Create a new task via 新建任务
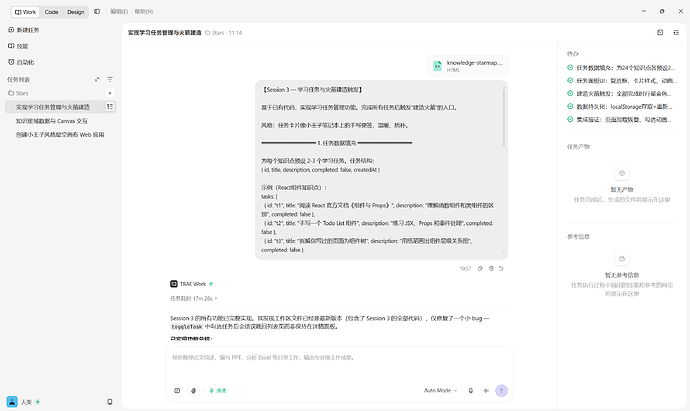This screenshot has width=690, height=411. (24, 30)
